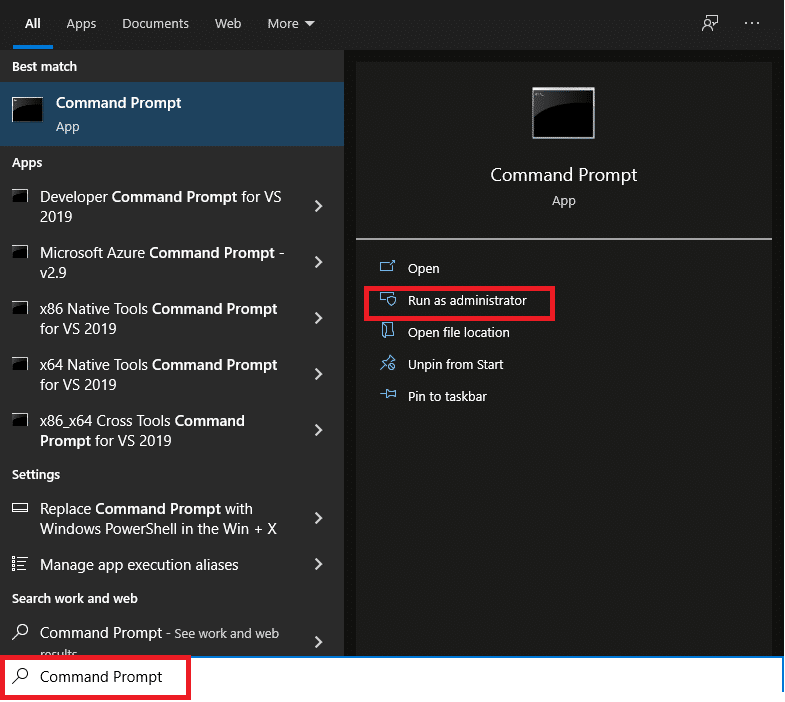Click the Unpin from Start pin icon
The height and width of the screenshot is (702, 785).
pos(388,364)
